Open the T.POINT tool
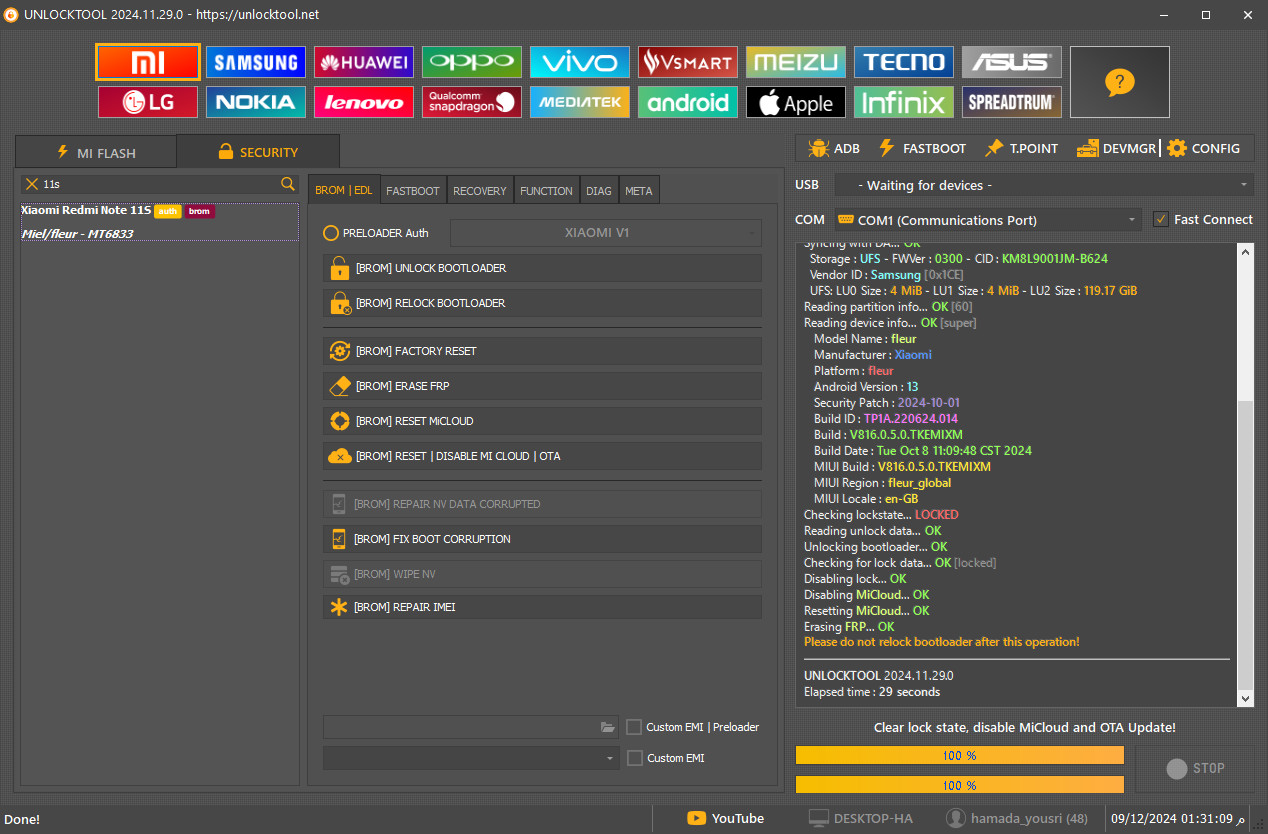 [1021, 148]
